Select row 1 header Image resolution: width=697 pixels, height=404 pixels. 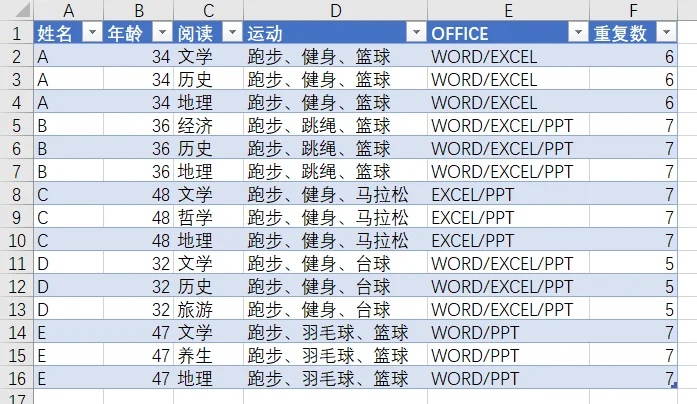tap(16, 33)
